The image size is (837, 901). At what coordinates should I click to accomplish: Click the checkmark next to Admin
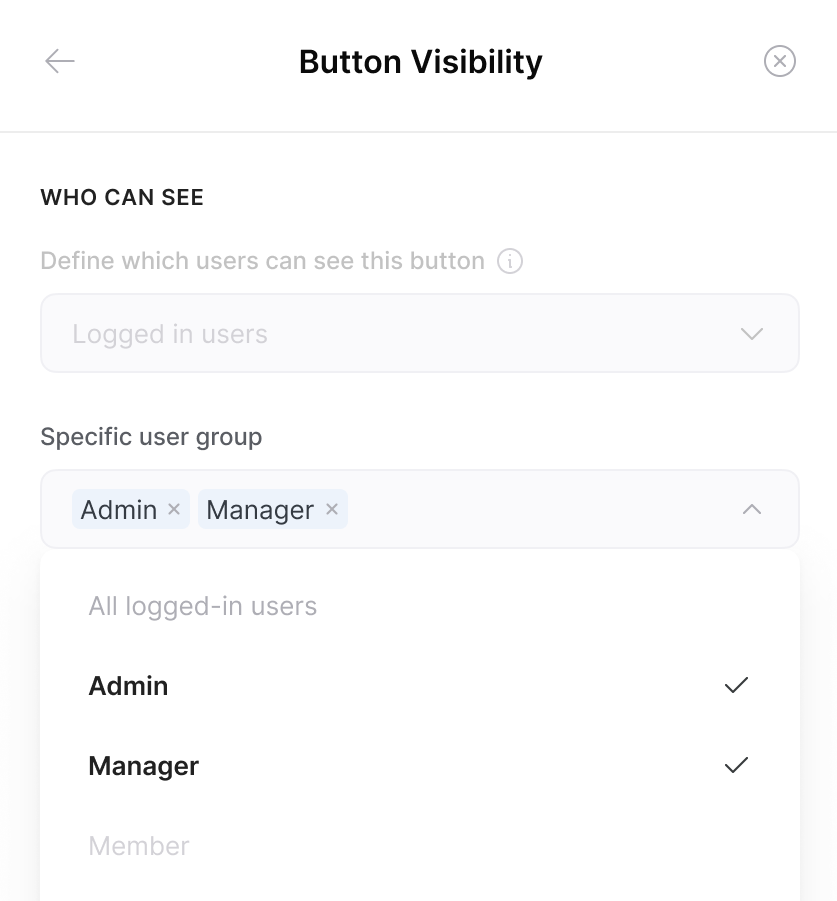(x=736, y=685)
